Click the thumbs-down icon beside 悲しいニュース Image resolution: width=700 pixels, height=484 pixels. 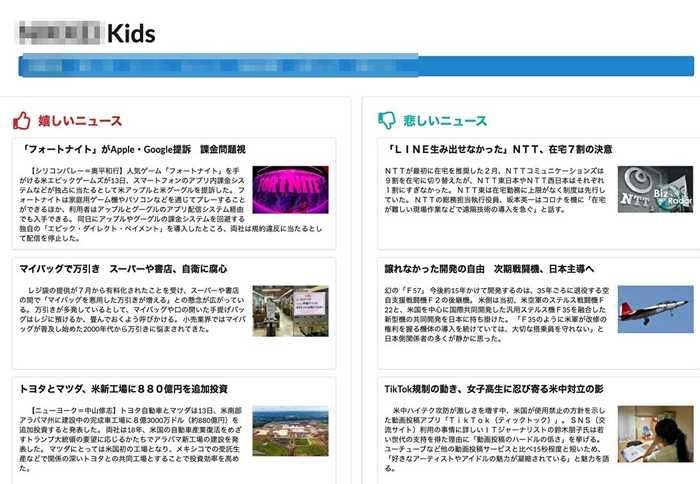pyautogui.click(x=387, y=121)
